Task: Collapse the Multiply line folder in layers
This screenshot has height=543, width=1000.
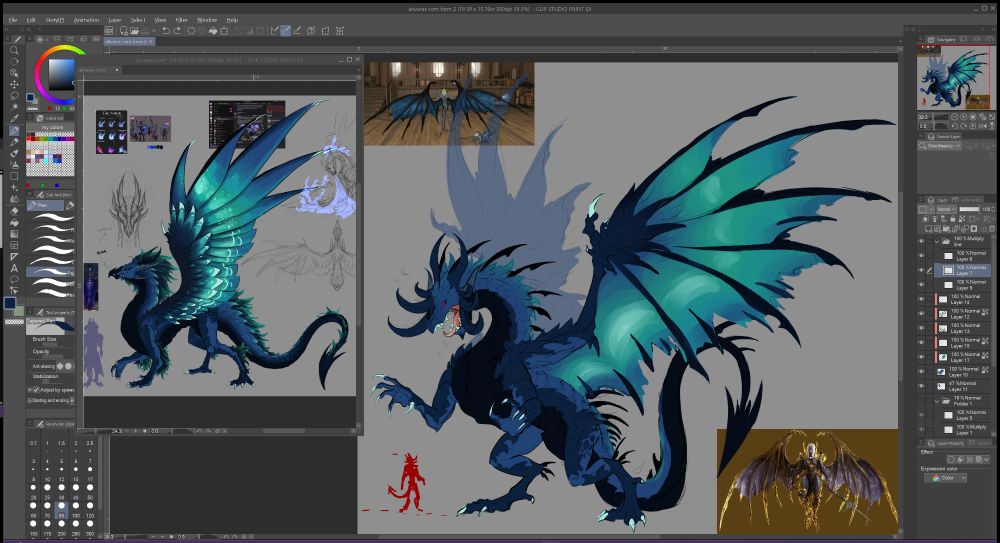Action: (x=937, y=241)
